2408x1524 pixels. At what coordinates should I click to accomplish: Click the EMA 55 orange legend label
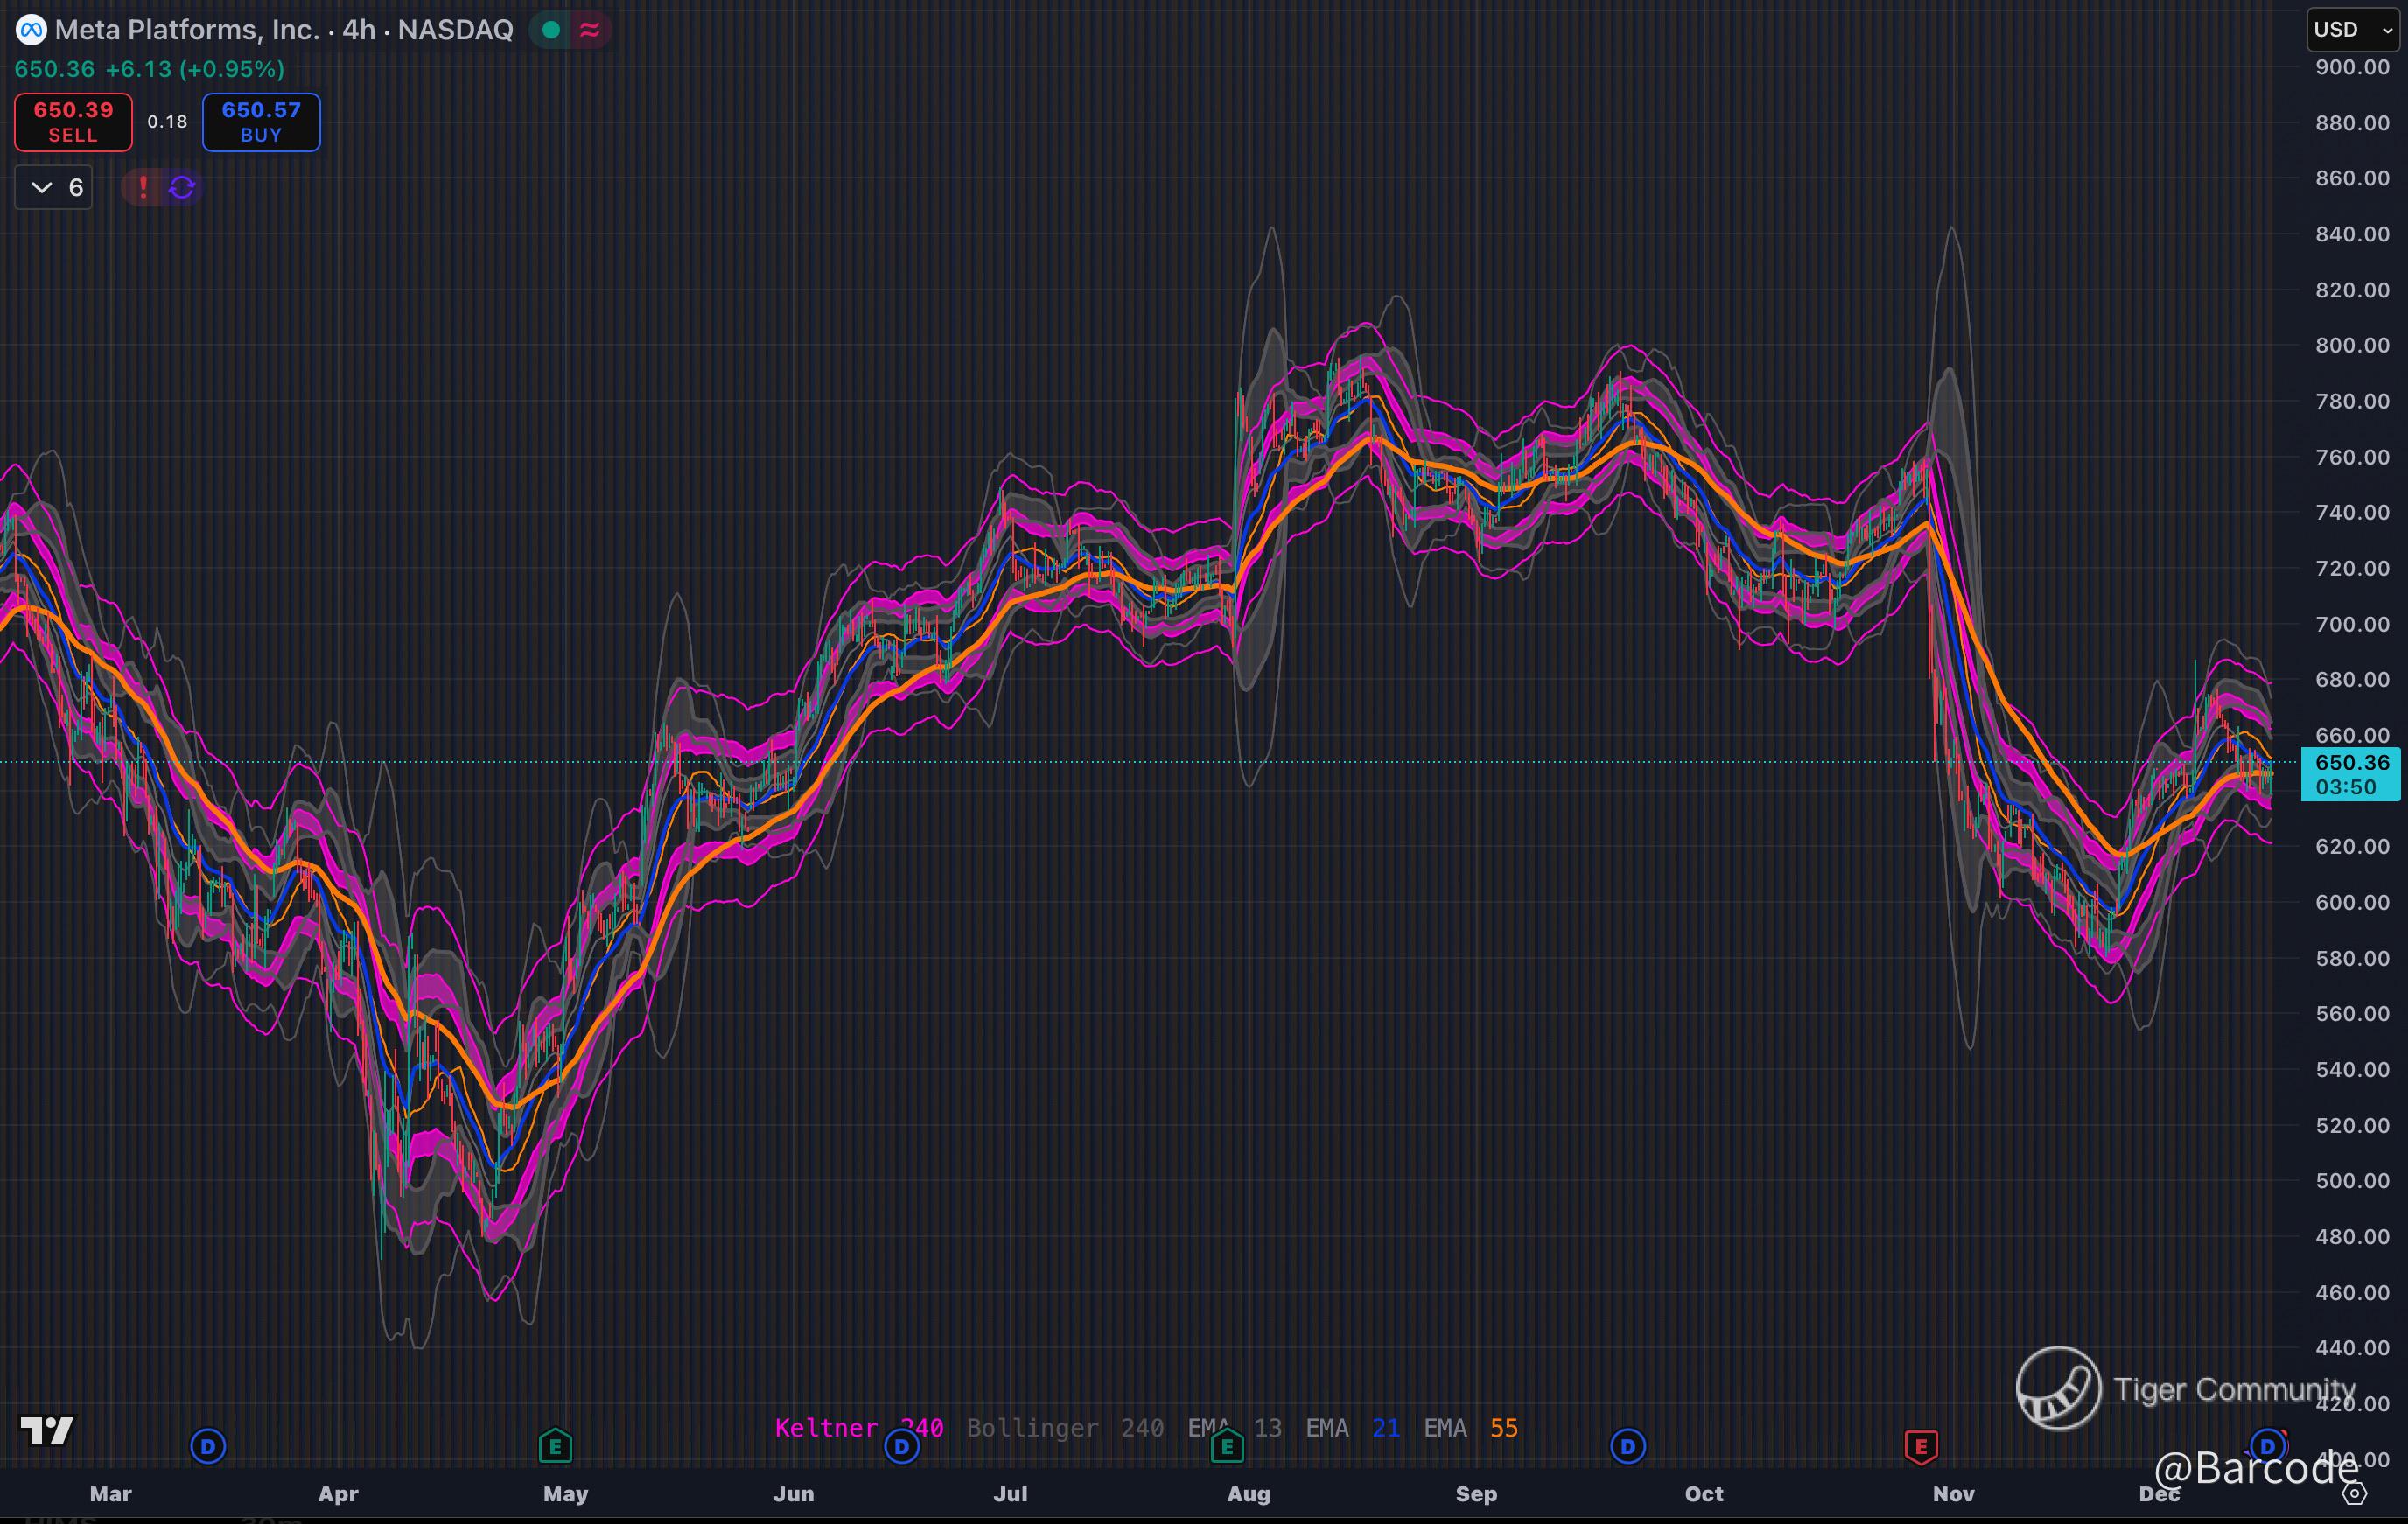(x=1470, y=1428)
